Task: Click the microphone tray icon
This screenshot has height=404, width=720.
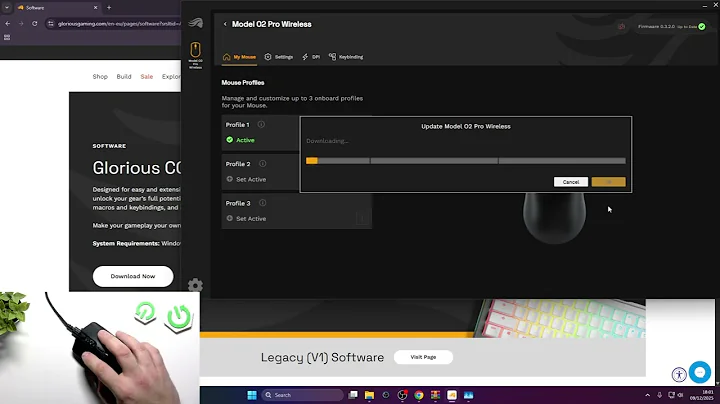Action: click(659, 395)
